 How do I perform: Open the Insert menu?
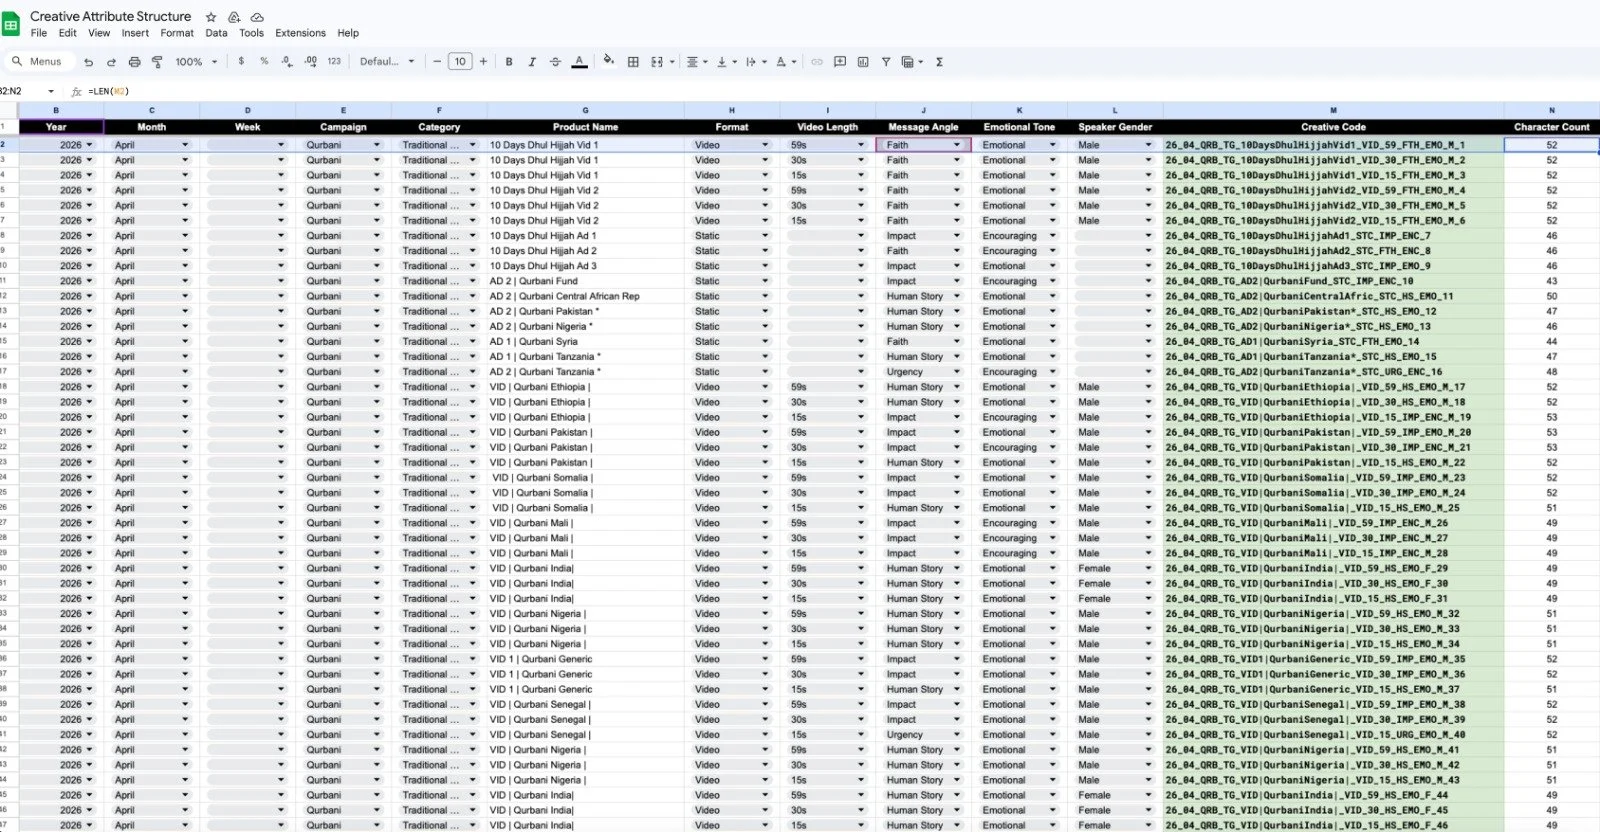pos(135,33)
